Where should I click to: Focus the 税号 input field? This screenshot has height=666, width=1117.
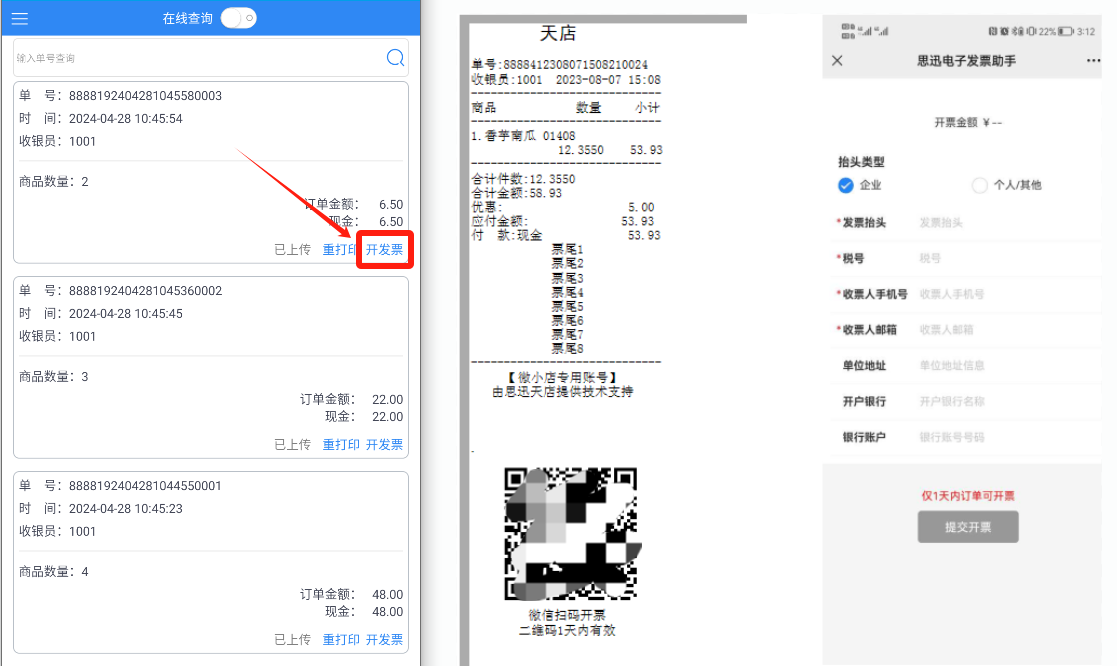click(1008, 259)
